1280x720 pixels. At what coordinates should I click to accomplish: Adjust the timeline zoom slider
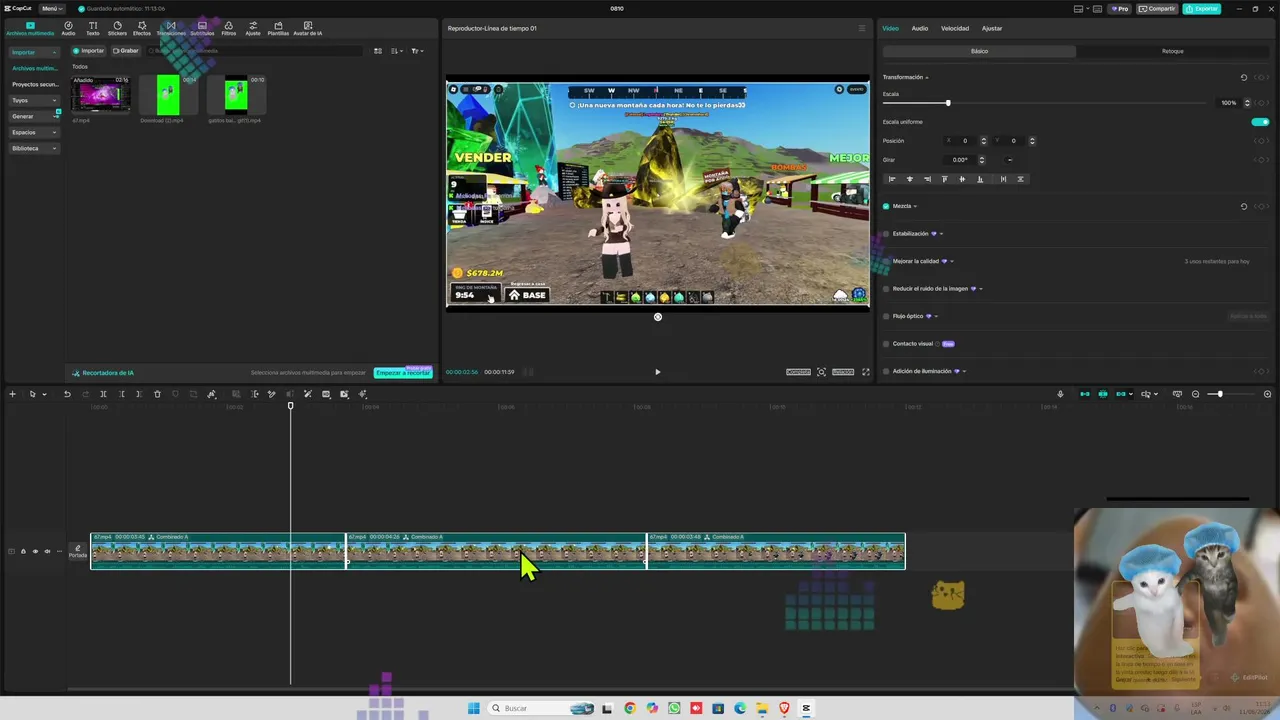pyautogui.click(x=1219, y=394)
